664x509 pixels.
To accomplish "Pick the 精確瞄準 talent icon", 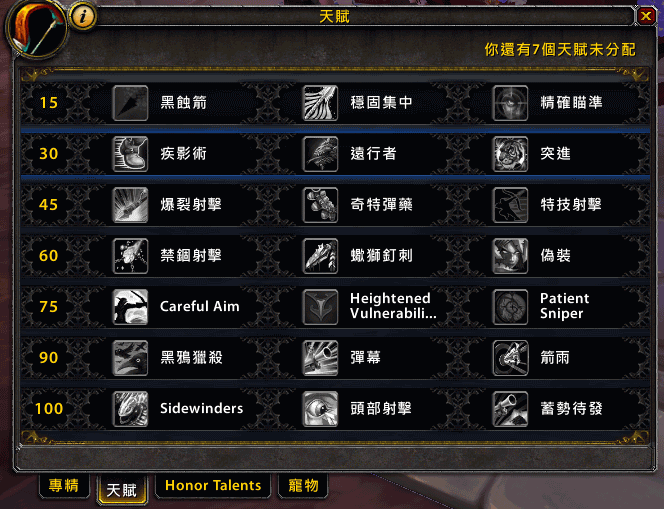I will [510, 103].
